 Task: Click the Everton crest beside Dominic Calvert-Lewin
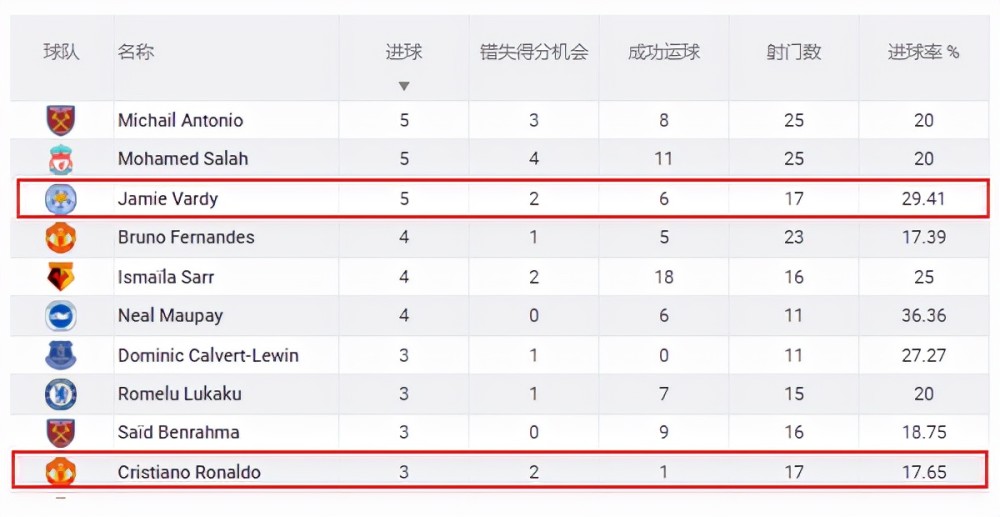61,355
